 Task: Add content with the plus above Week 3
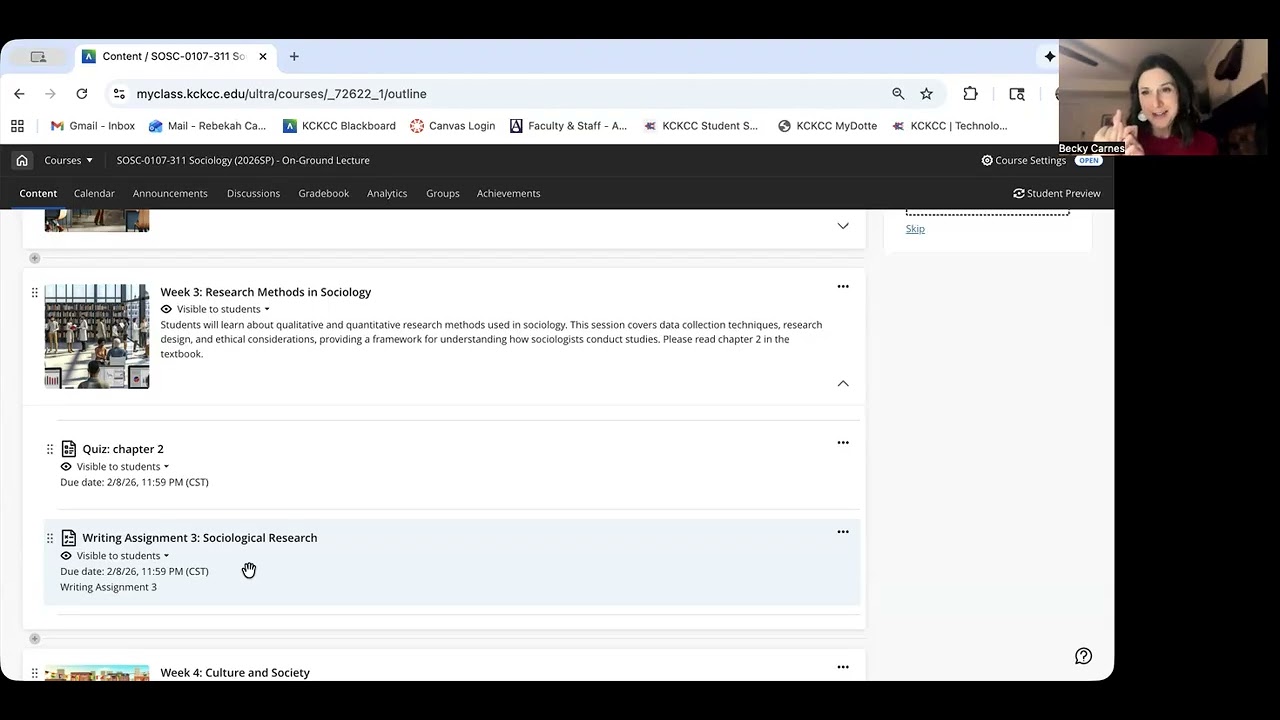click(34, 258)
